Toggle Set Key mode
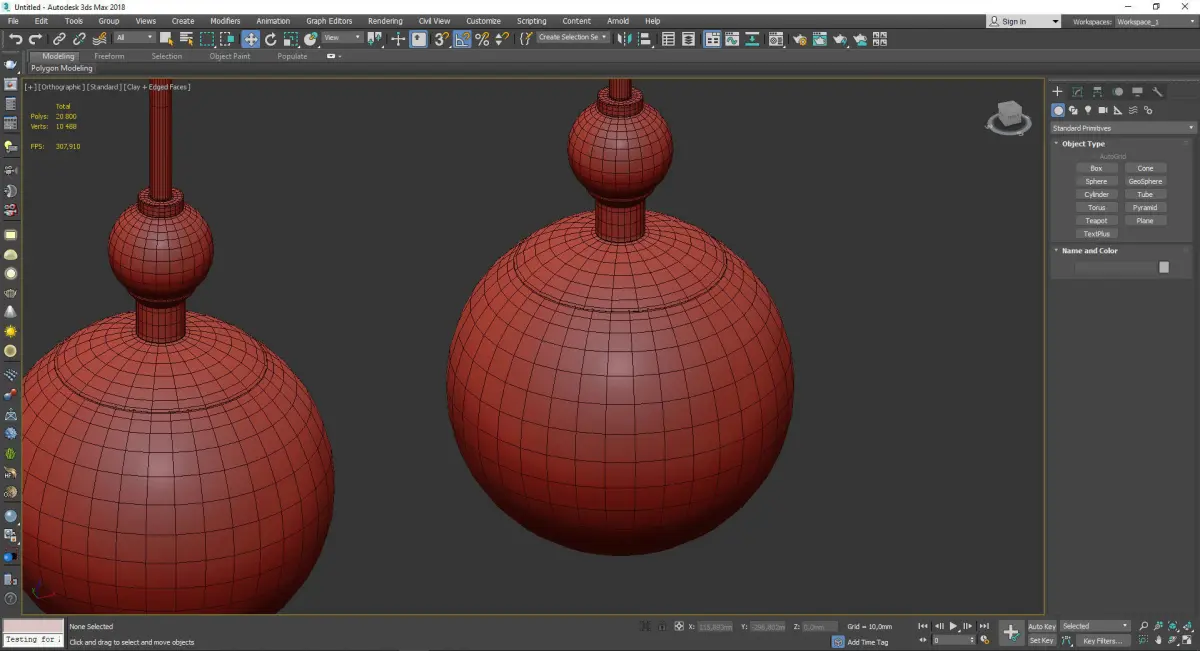Screen dimensions: 1200x651 pos(1041,640)
